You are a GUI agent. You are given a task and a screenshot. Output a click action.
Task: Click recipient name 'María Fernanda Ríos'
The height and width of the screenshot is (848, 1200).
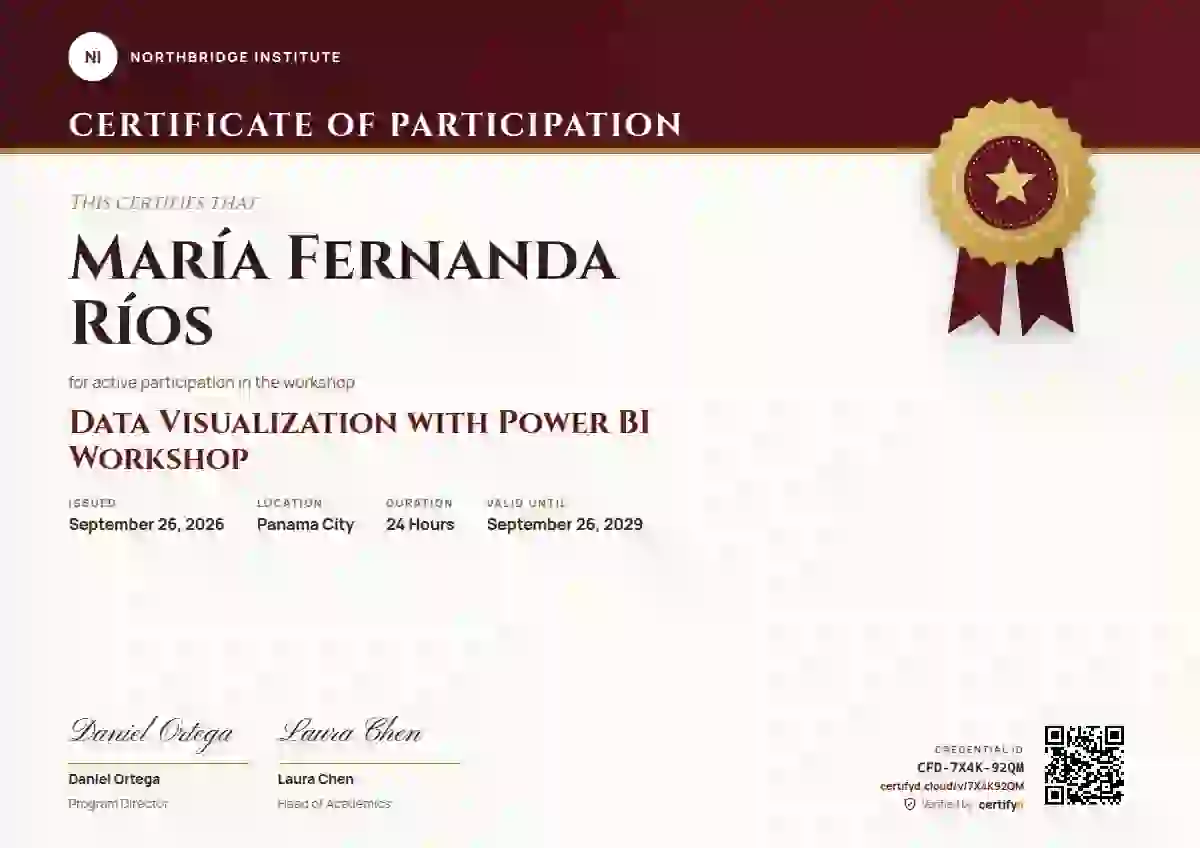[343, 291]
